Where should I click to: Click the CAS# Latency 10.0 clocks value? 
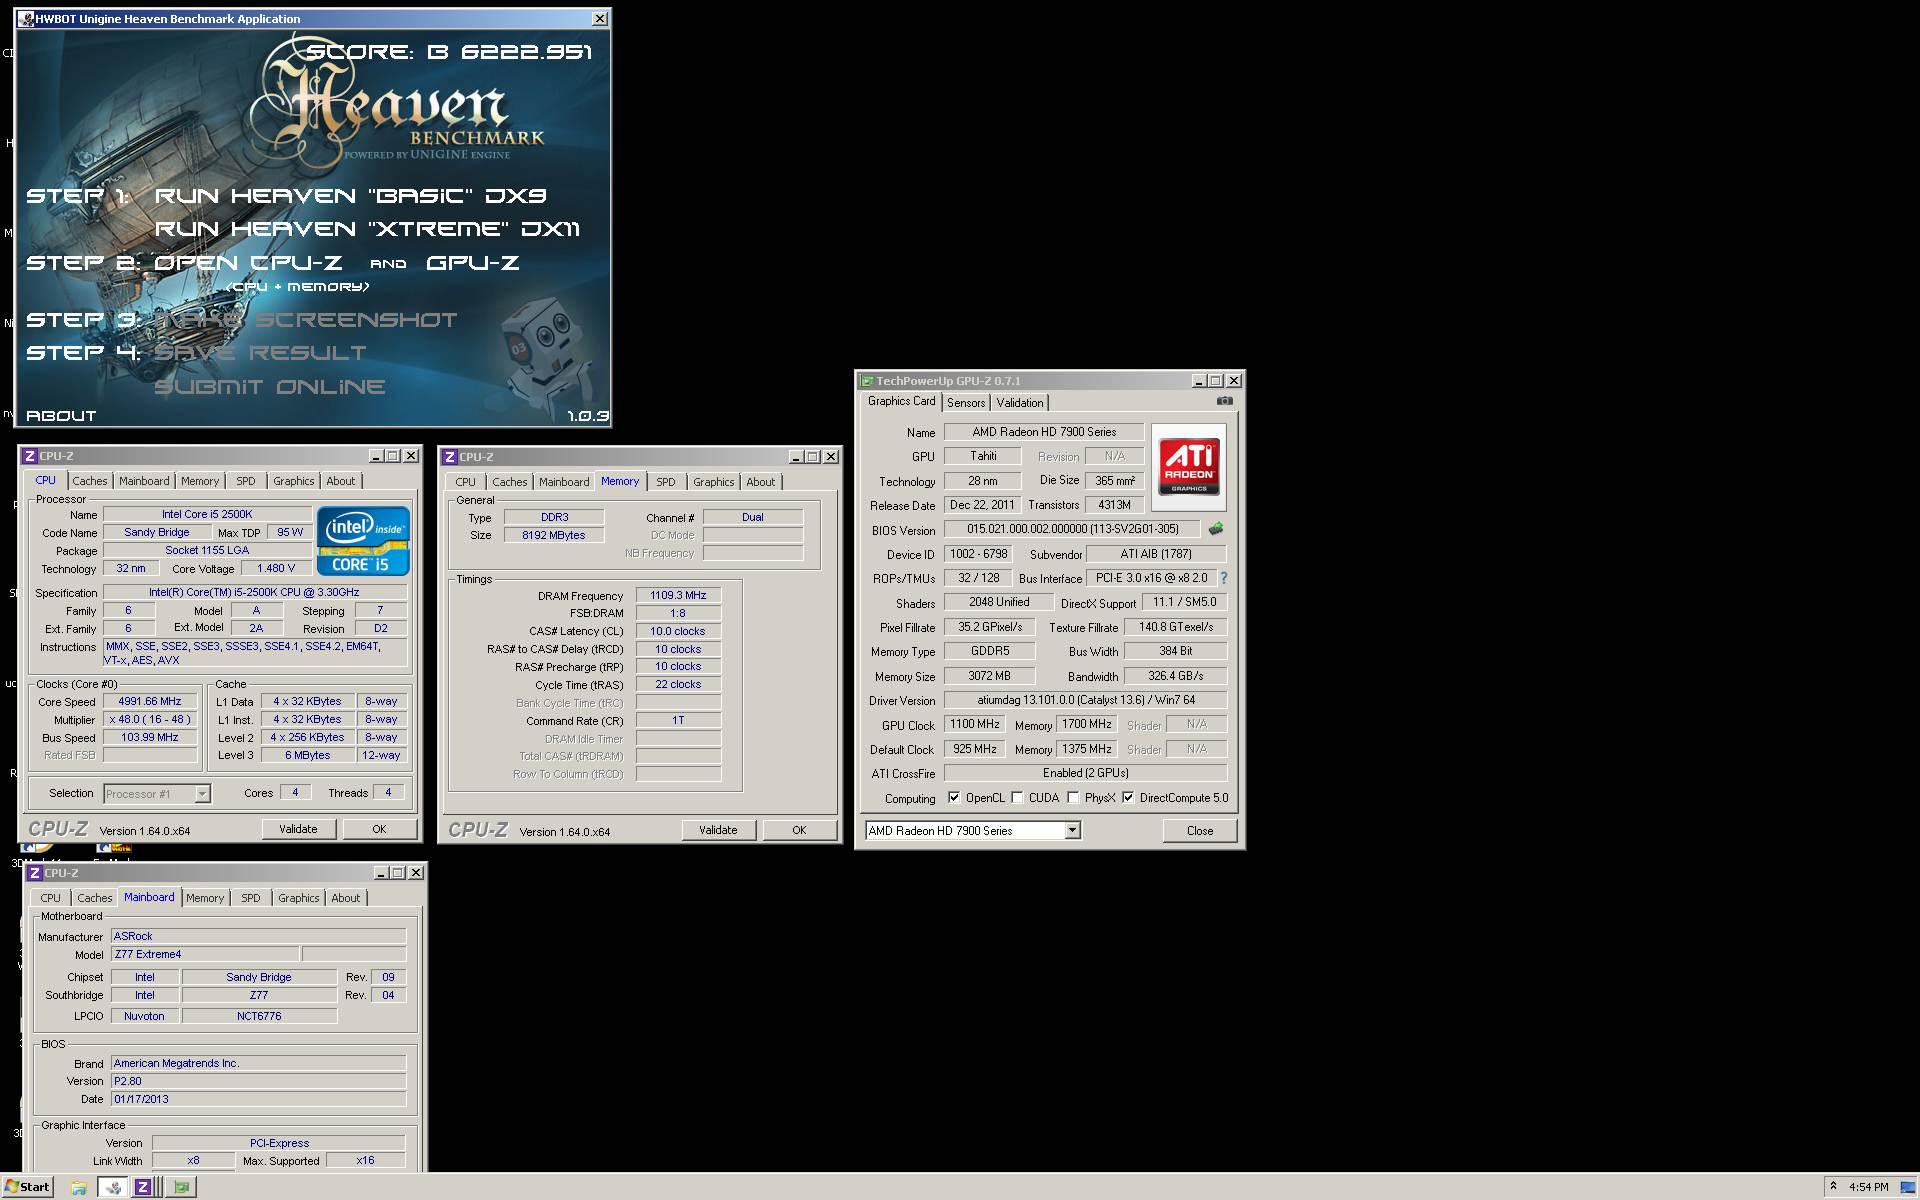coord(678,632)
